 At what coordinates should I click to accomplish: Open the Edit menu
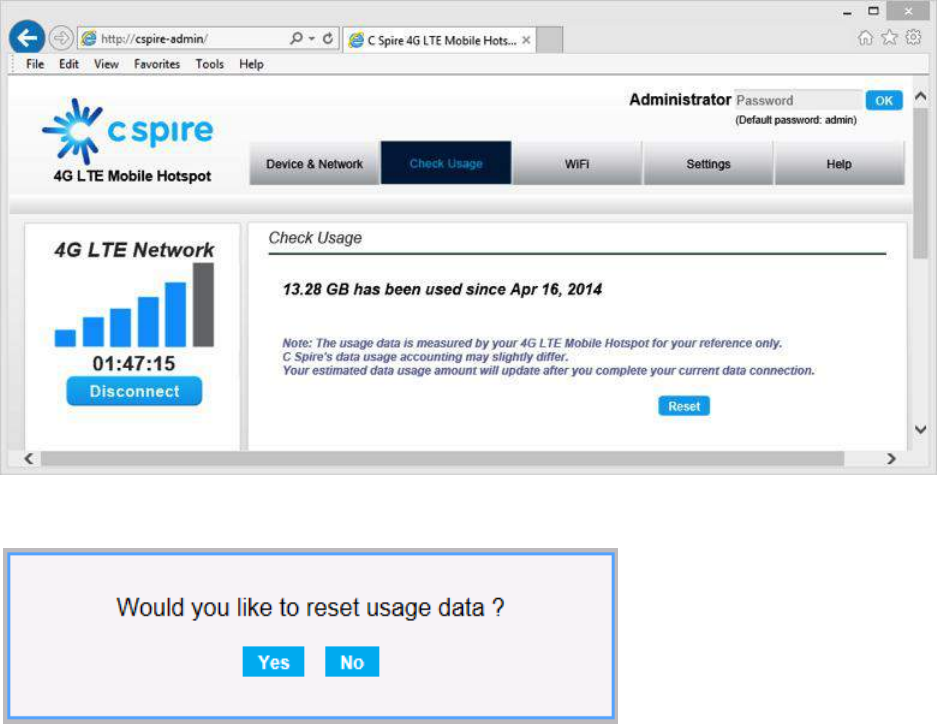coord(69,64)
